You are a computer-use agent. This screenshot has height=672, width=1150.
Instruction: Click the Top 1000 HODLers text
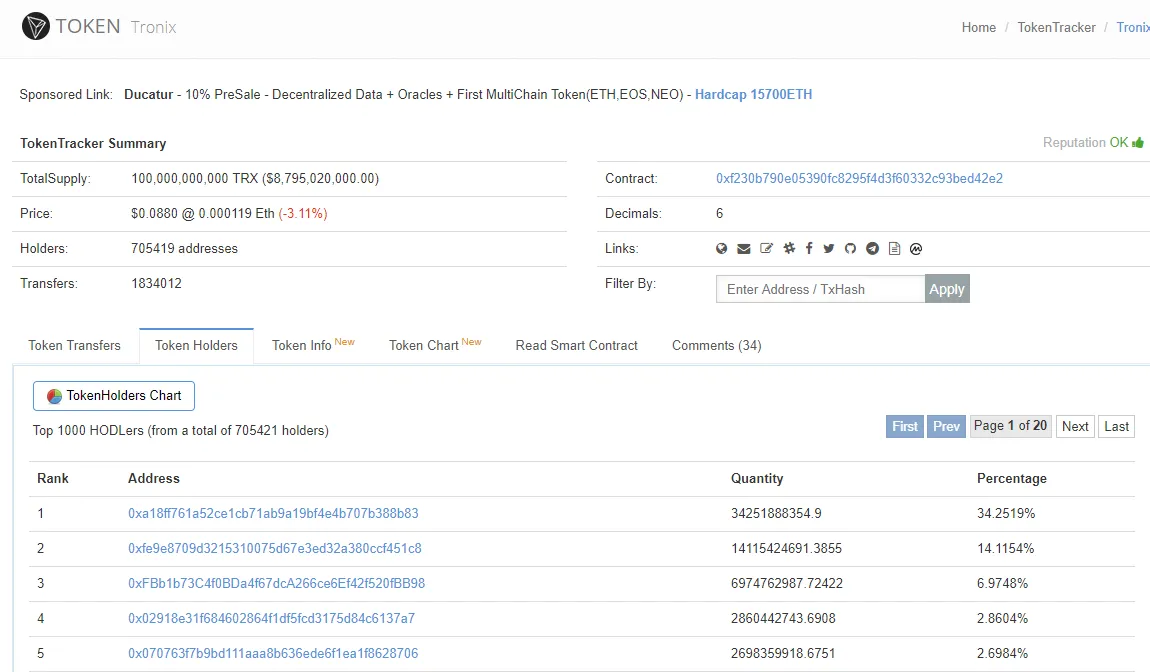coord(180,431)
